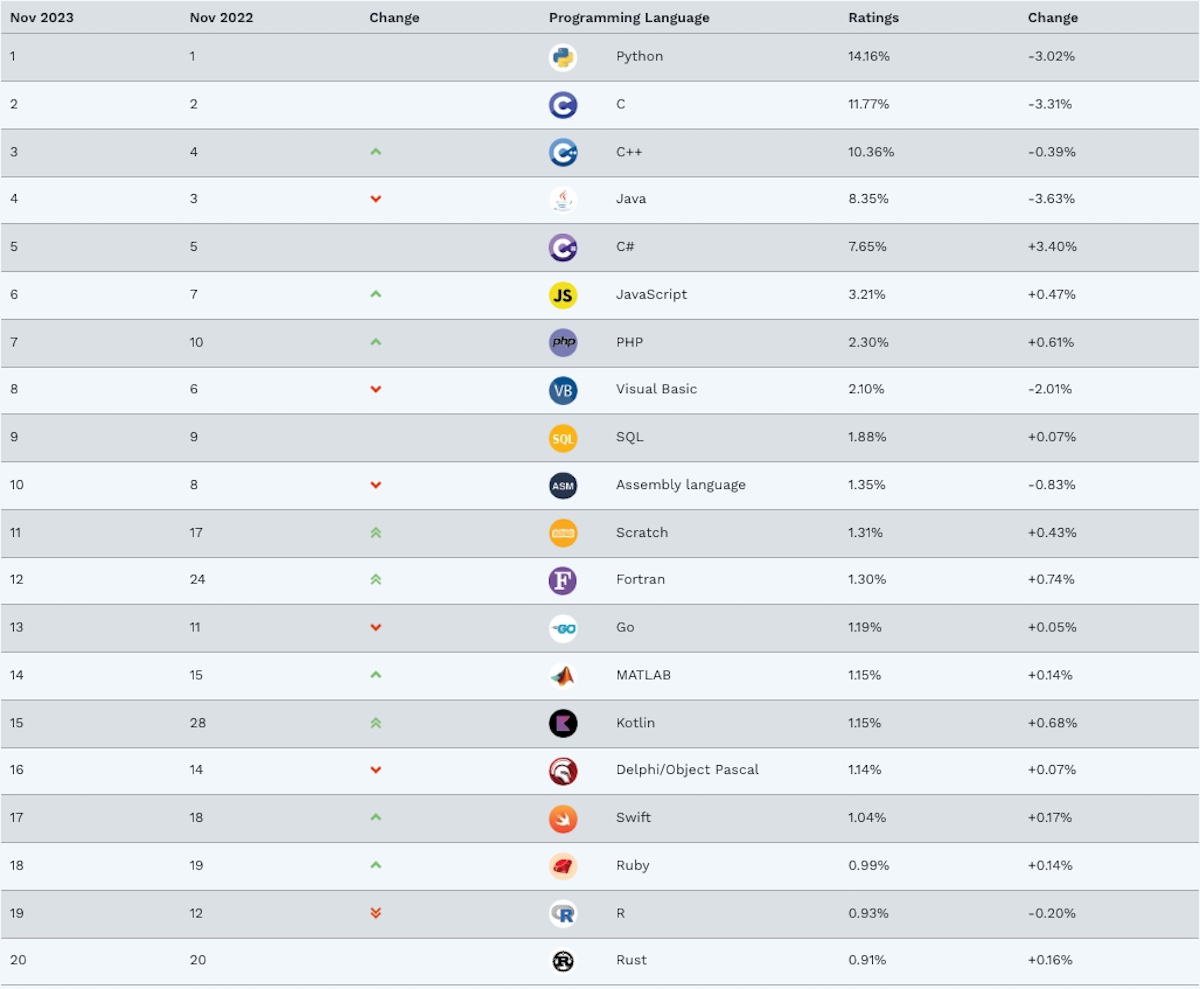1200x989 pixels.
Task: Click the JavaScript JS logo icon
Action: coord(563,295)
